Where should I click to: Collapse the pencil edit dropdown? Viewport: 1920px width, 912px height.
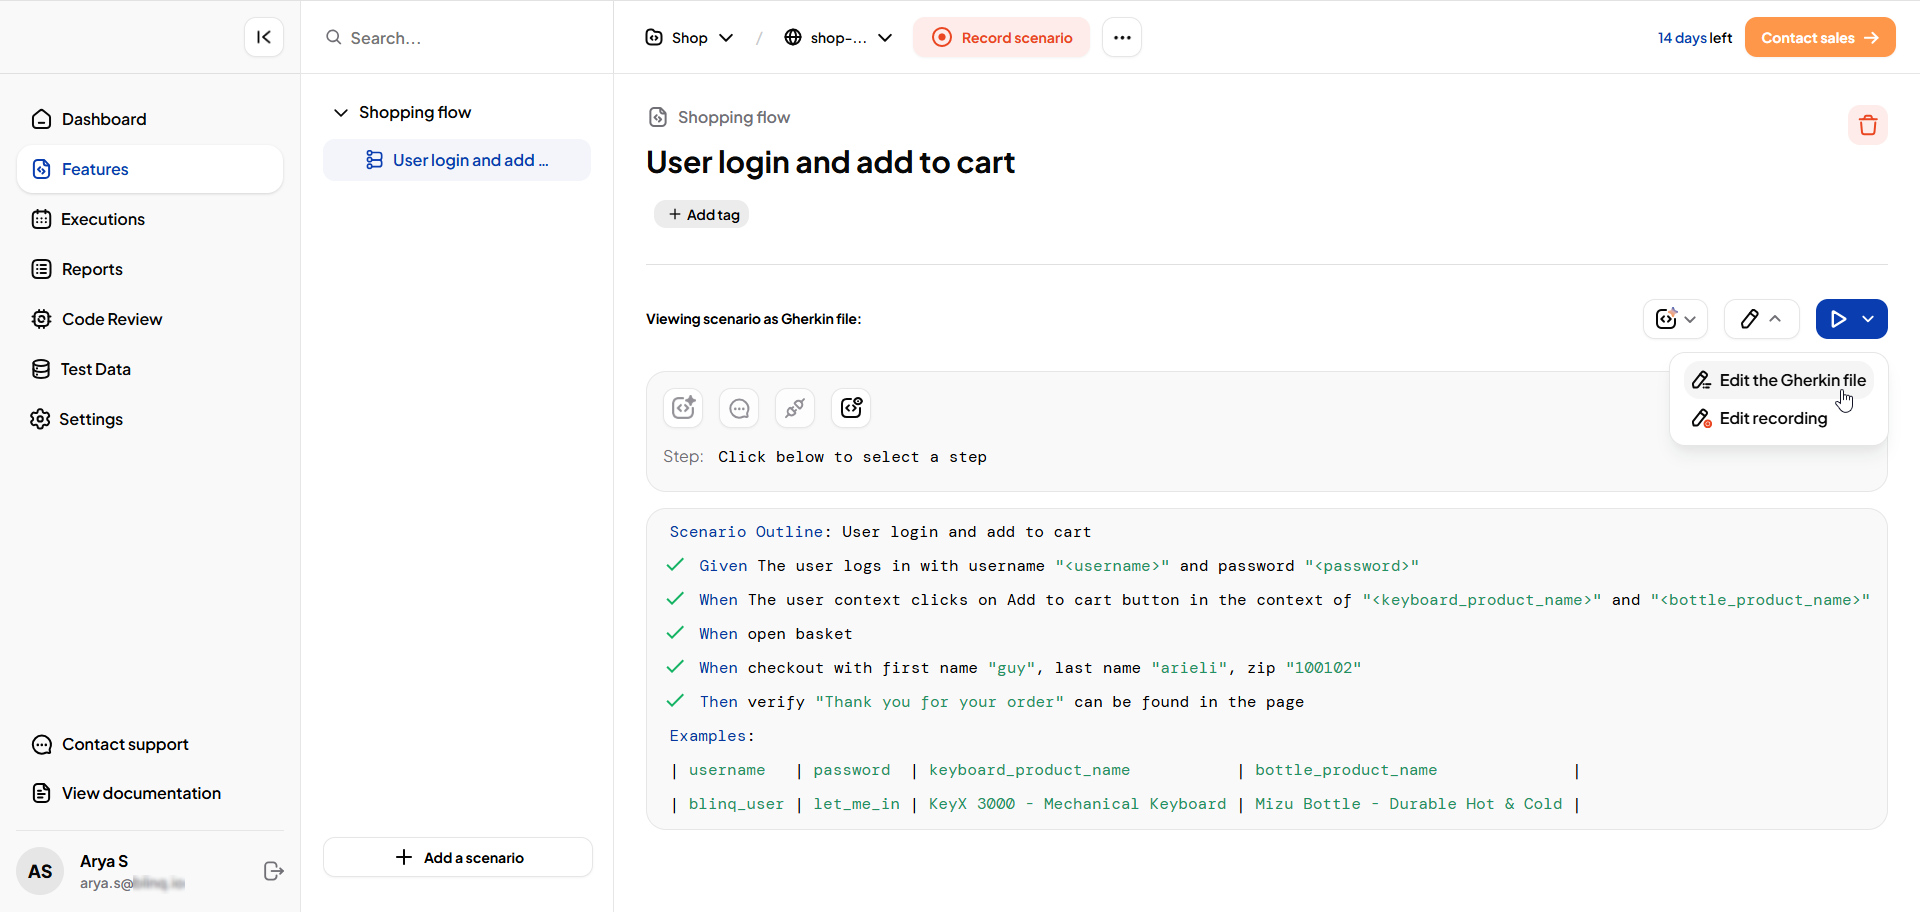click(x=1761, y=319)
